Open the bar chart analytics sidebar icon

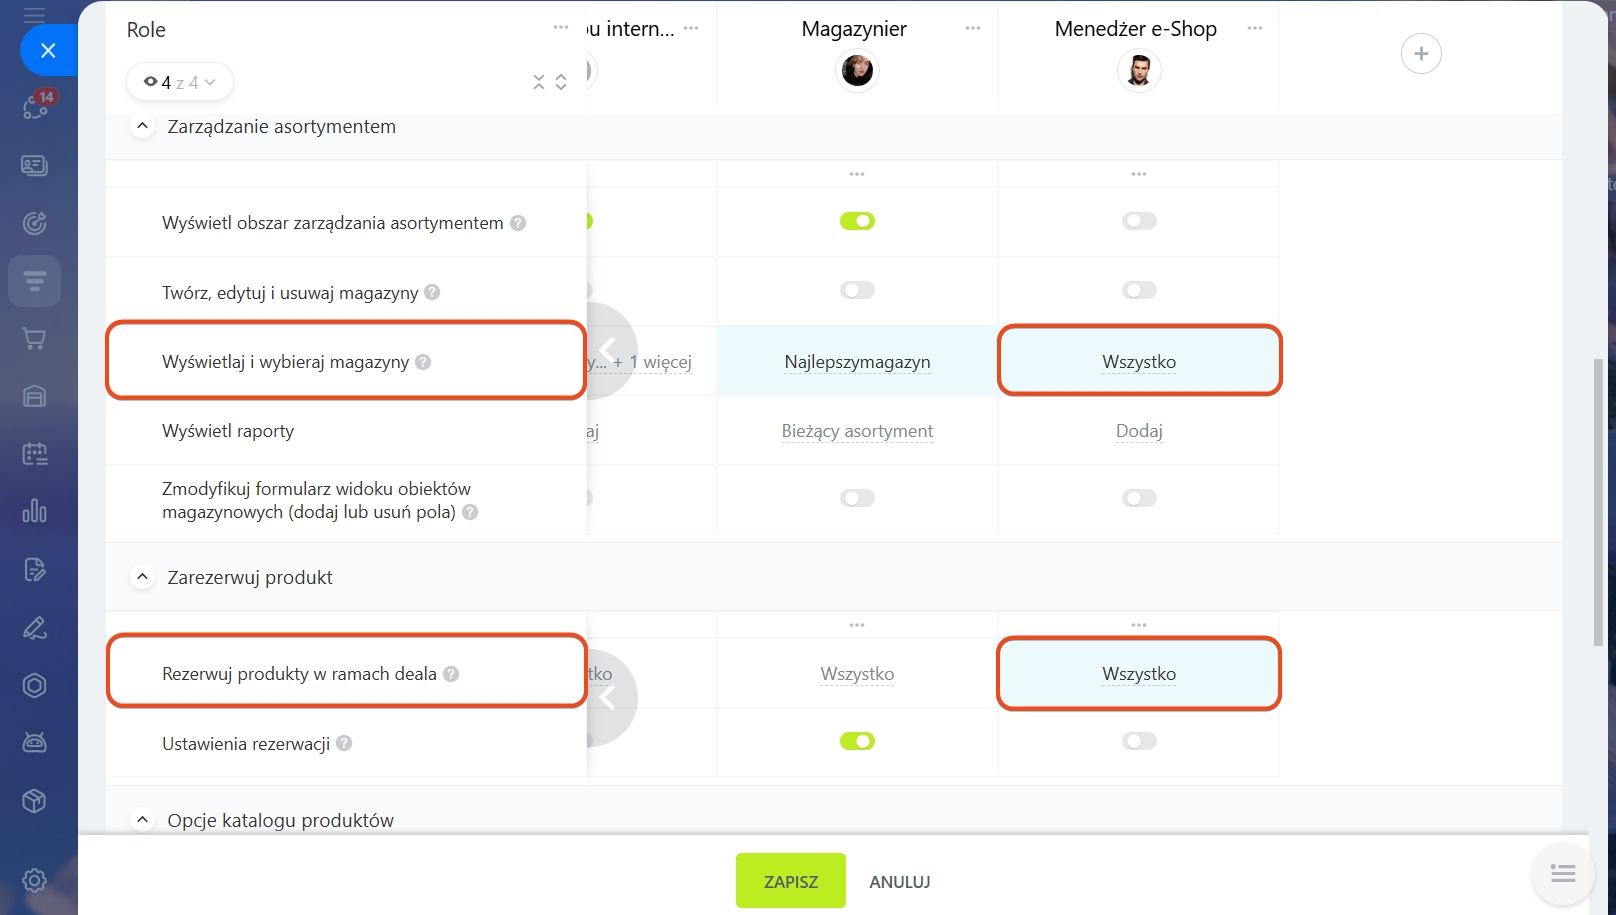[x=34, y=511]
